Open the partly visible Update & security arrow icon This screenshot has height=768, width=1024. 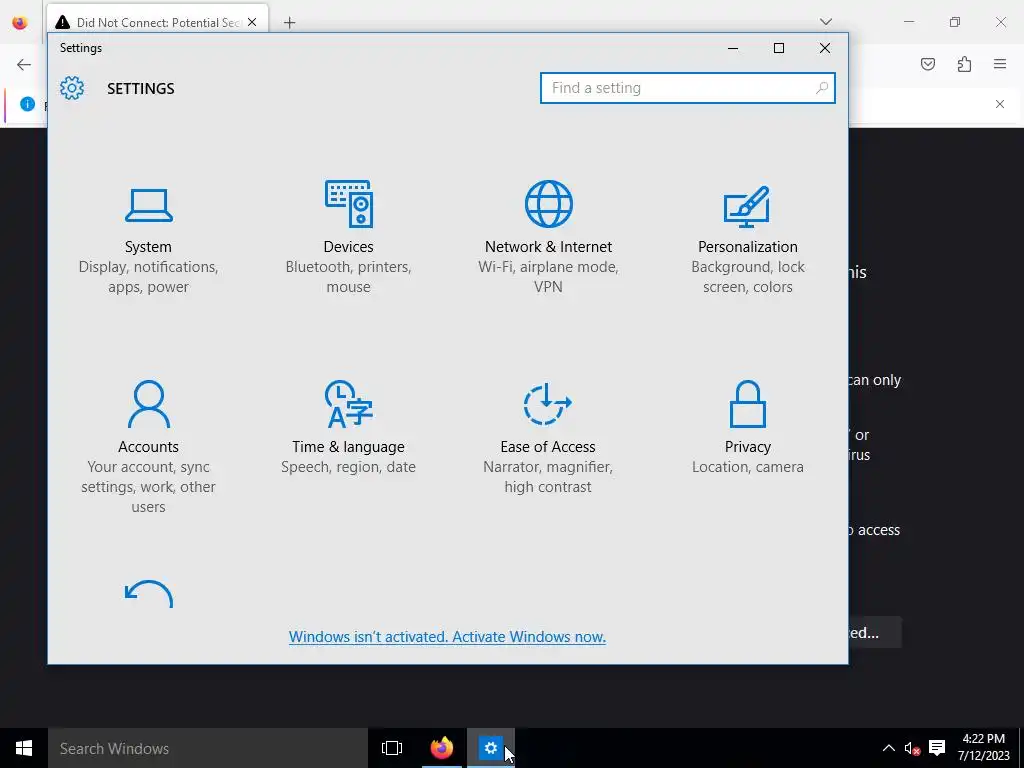(149, 594)
